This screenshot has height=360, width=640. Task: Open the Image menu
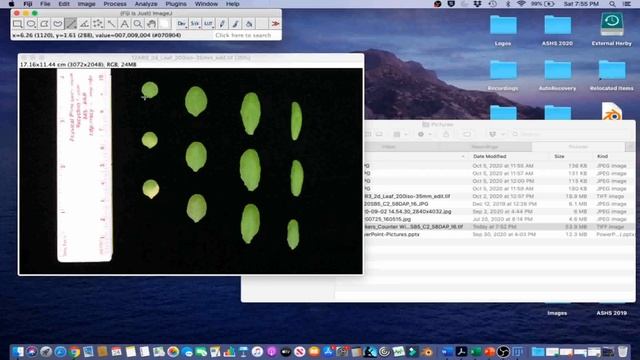[x=87, y=4]
